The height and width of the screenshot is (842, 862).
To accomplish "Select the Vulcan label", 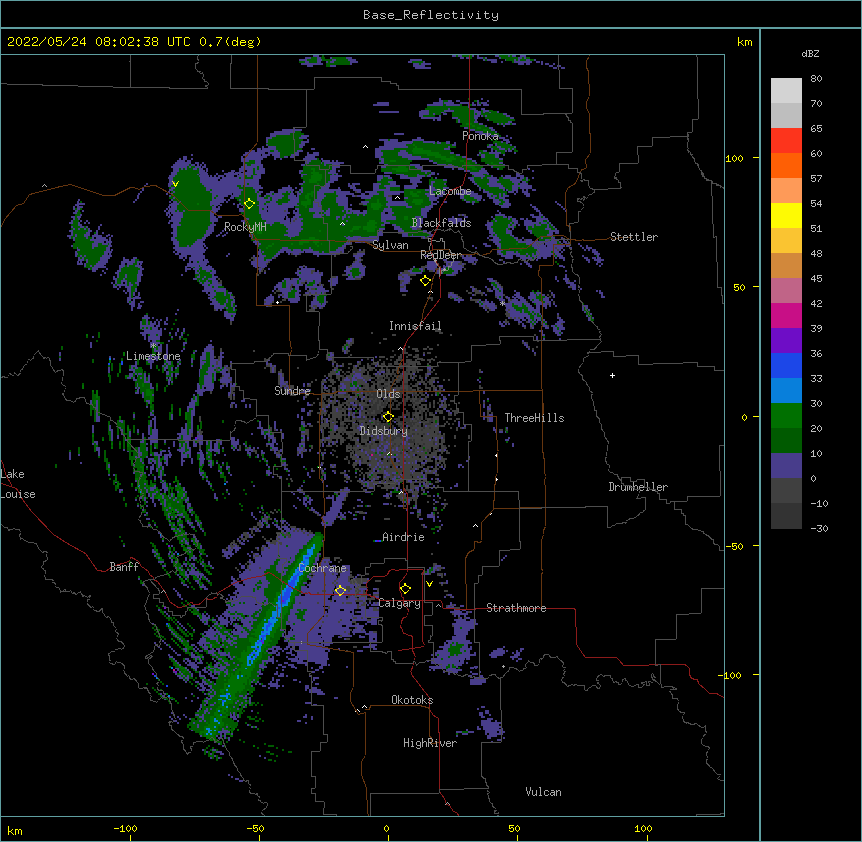I will tap(543, 792).
